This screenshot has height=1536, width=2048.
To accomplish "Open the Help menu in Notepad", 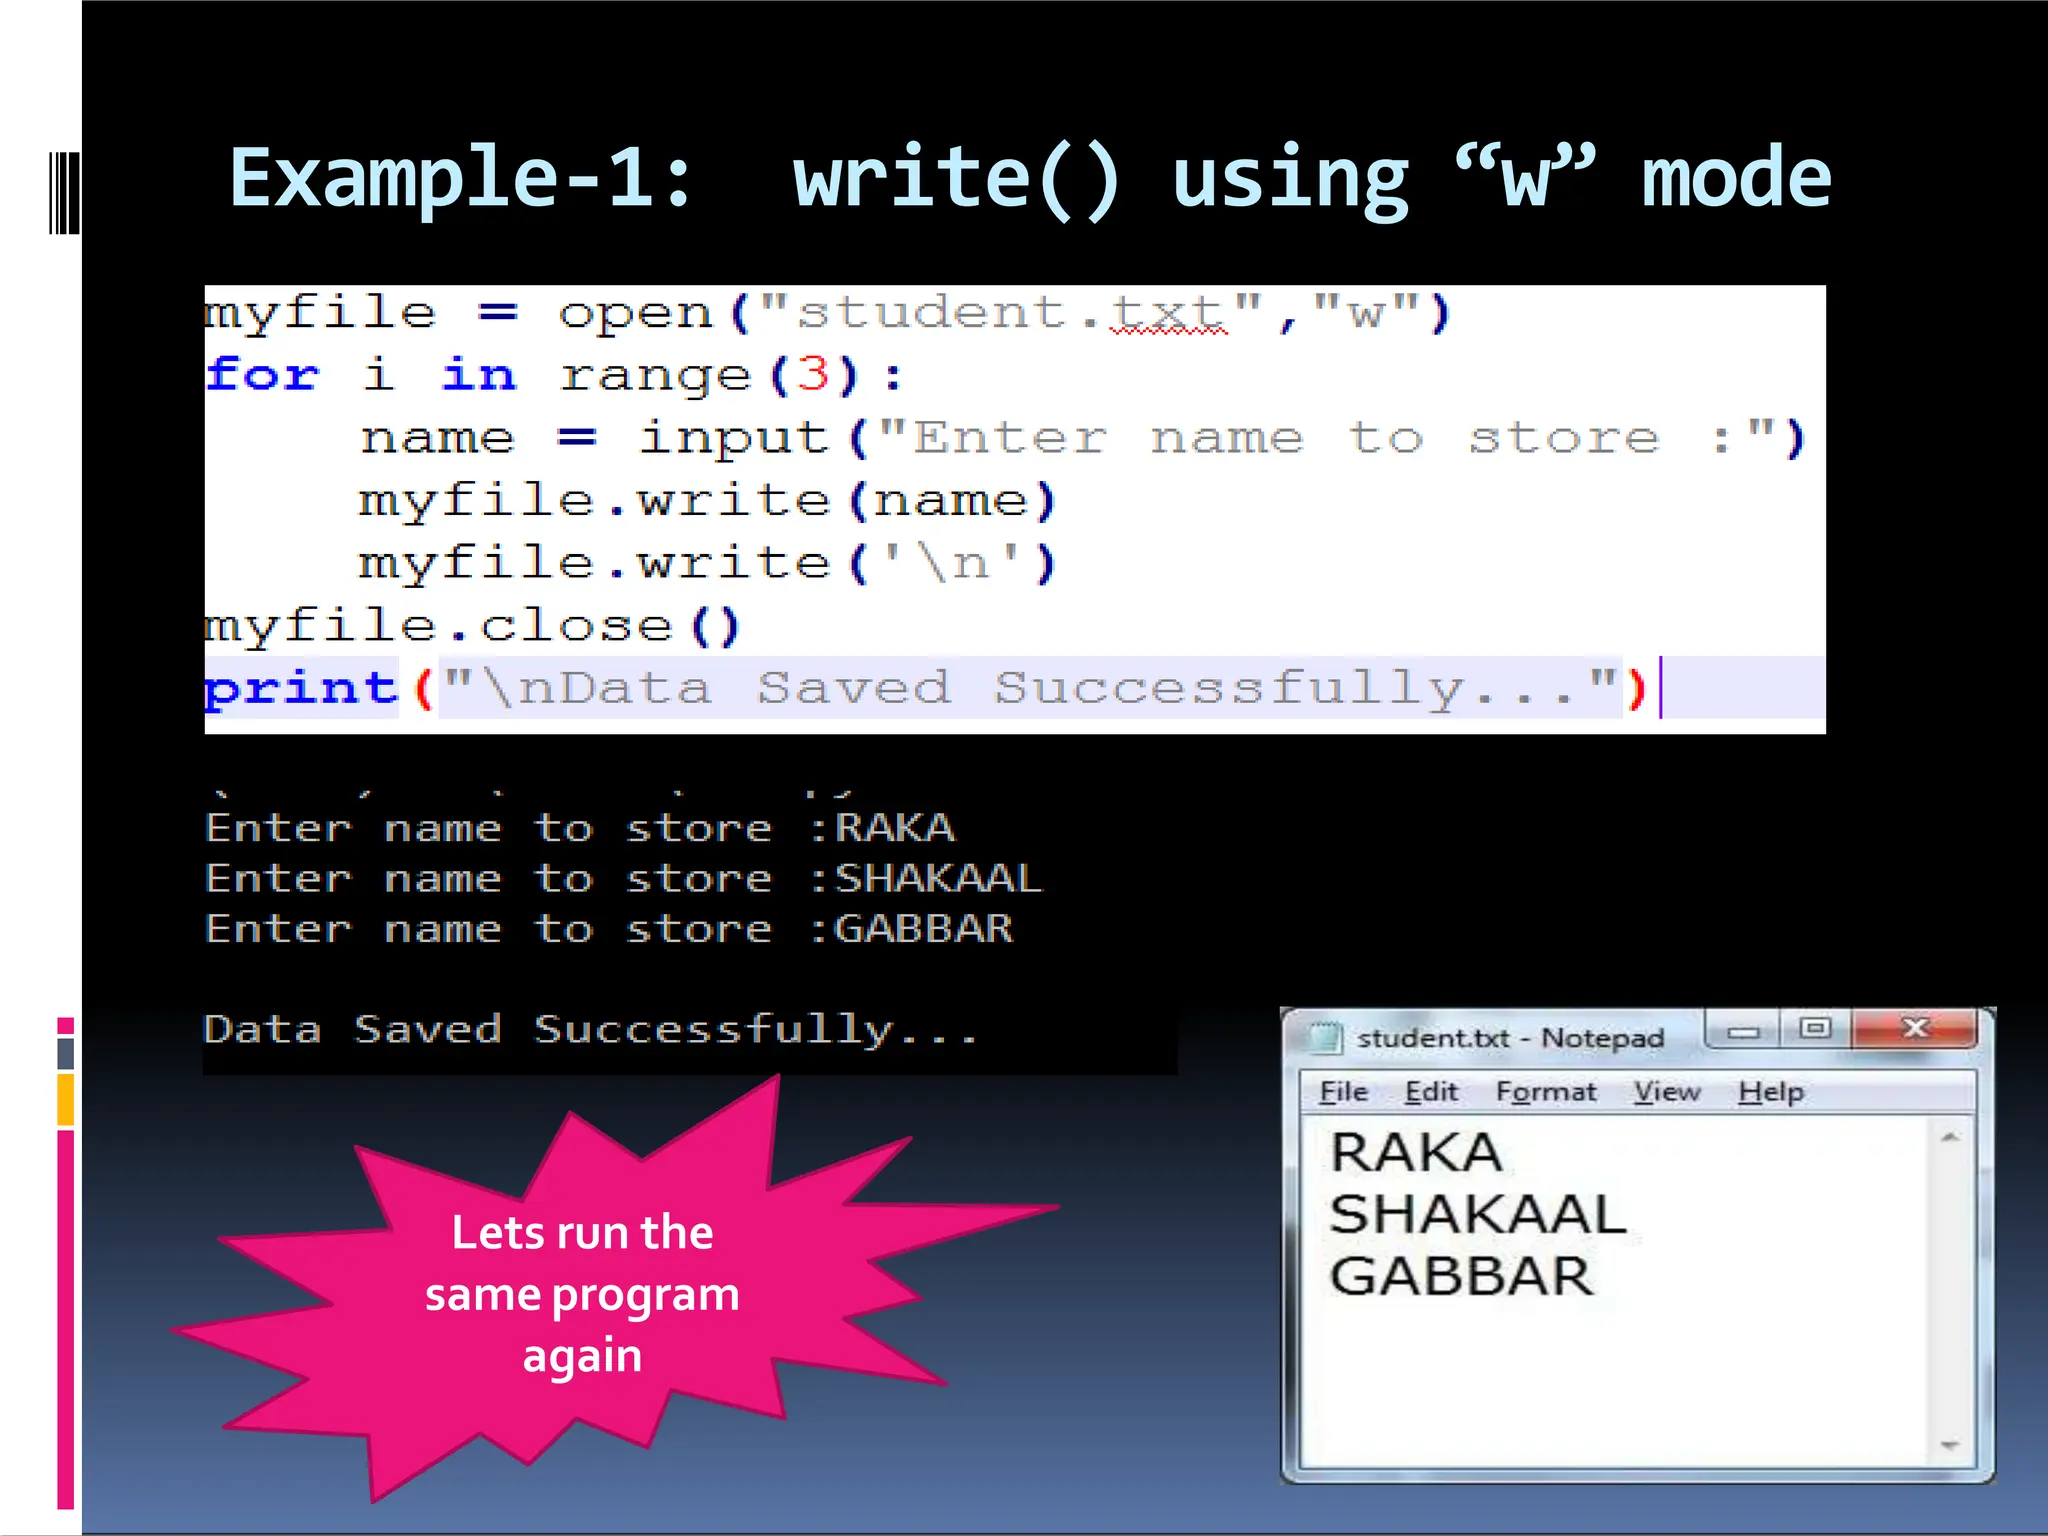I will pyautogui.click(x=1770, y=1092).
